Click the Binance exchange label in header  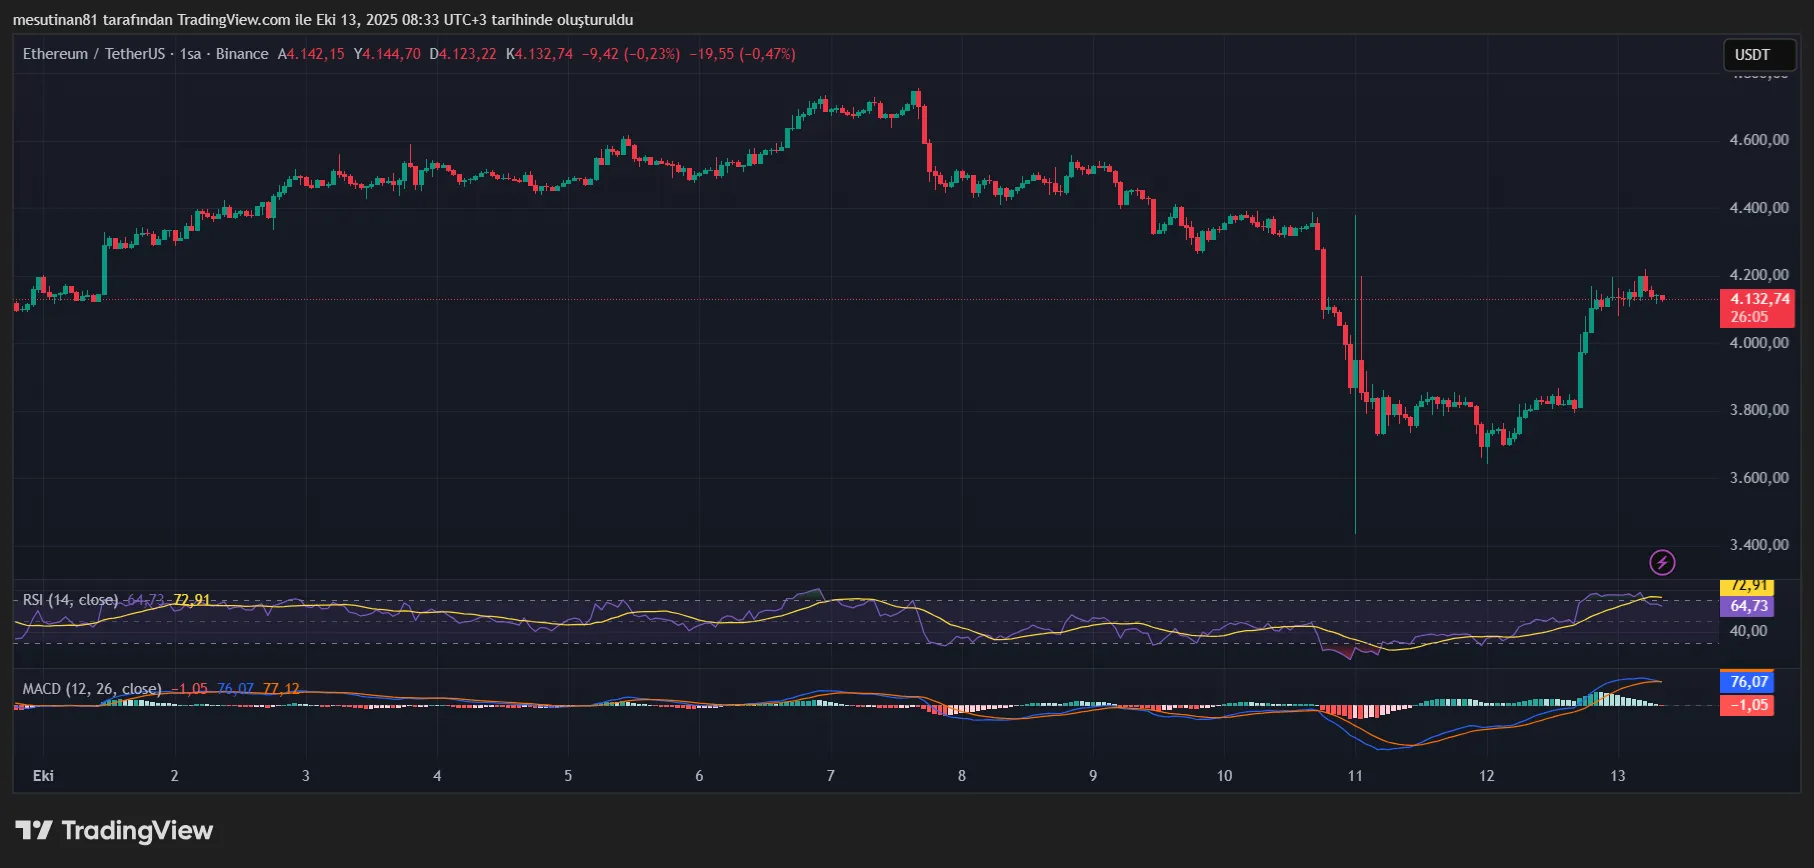tap(242, 54)
